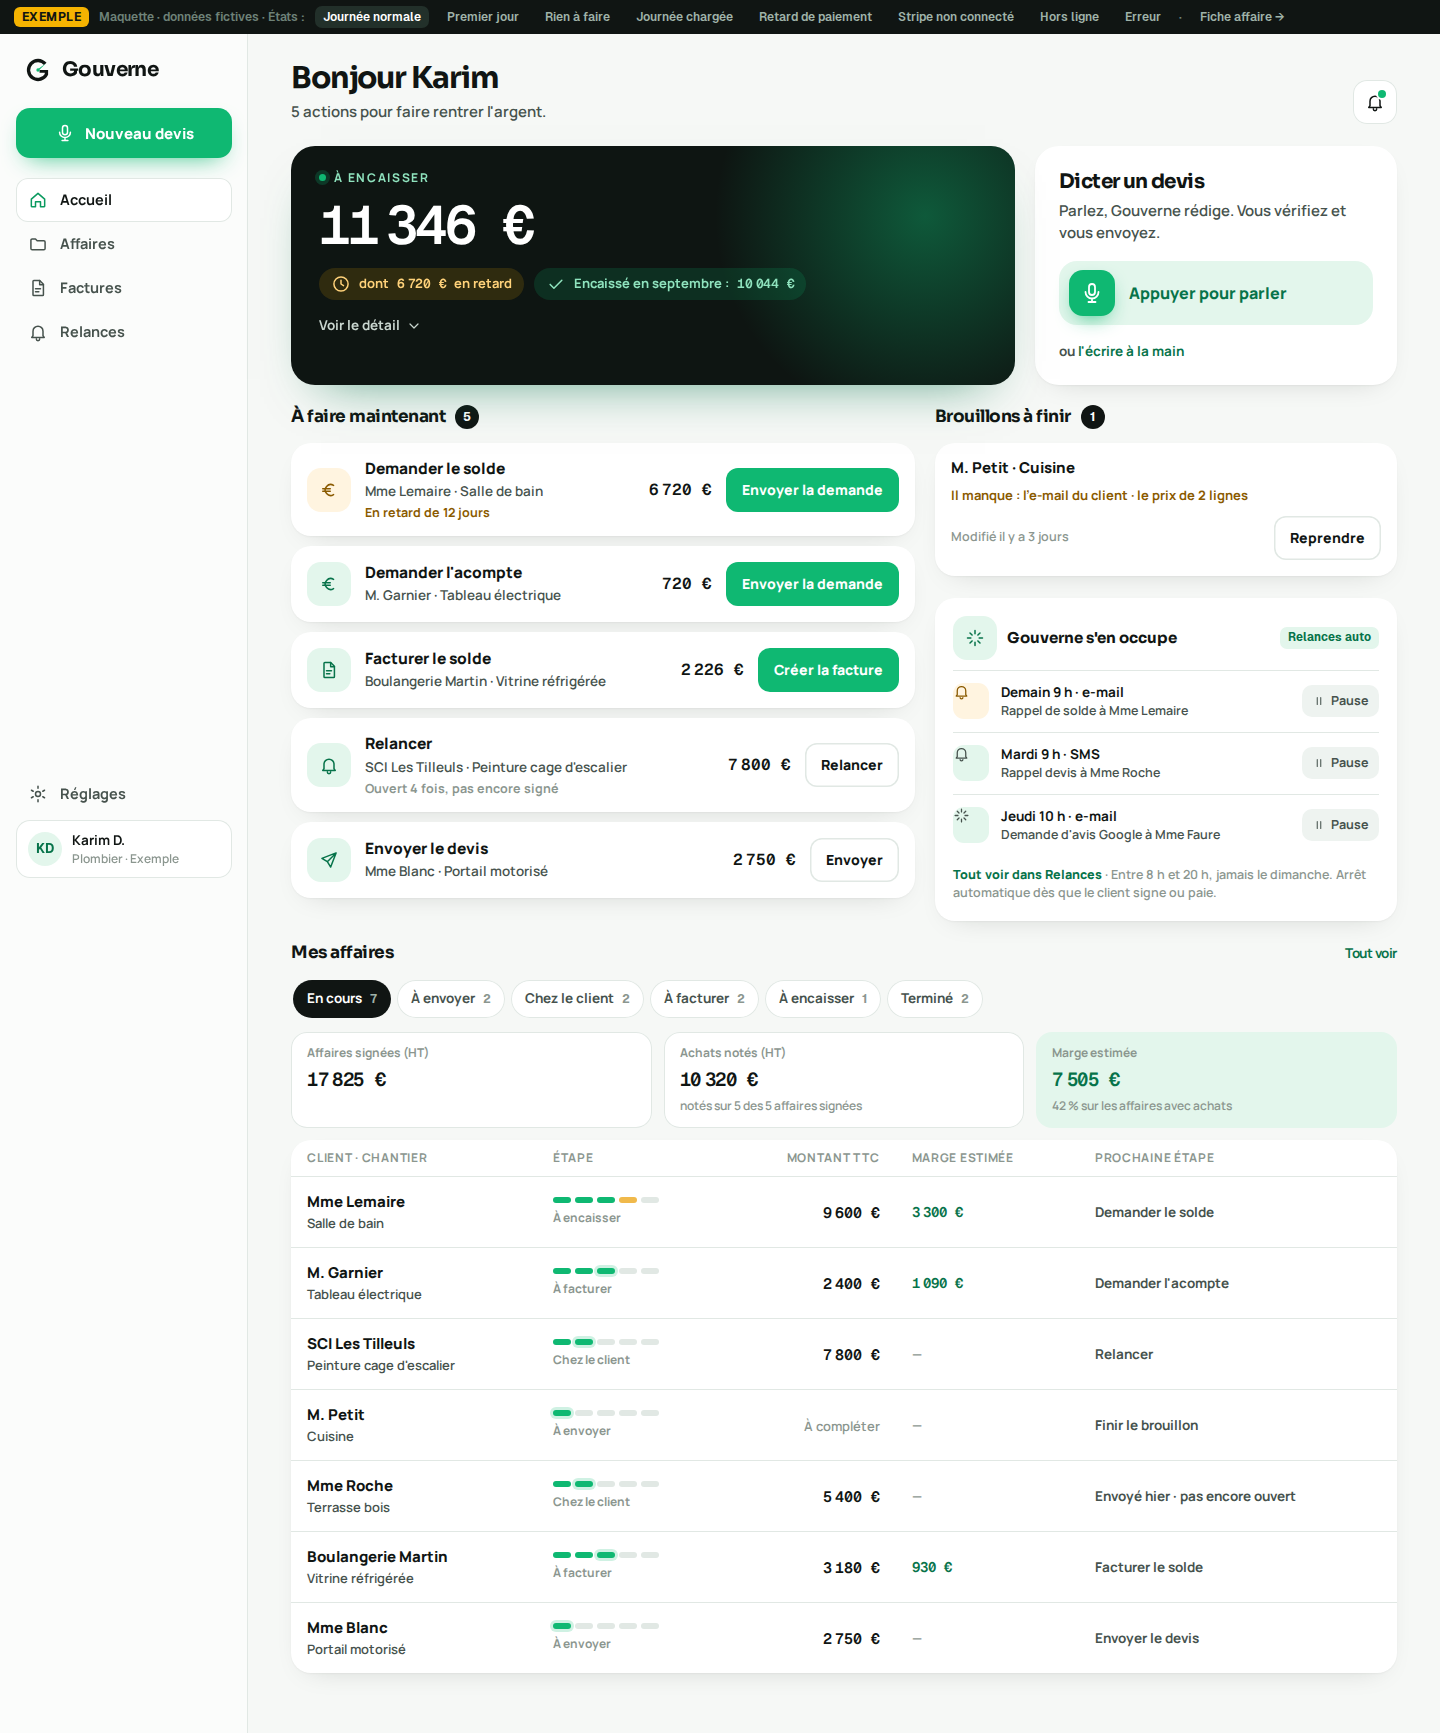Click the sparkle icon beside Gouverne s'en occupe
This screenshot has width=1440, height=1733.
[x=975, y=638]
